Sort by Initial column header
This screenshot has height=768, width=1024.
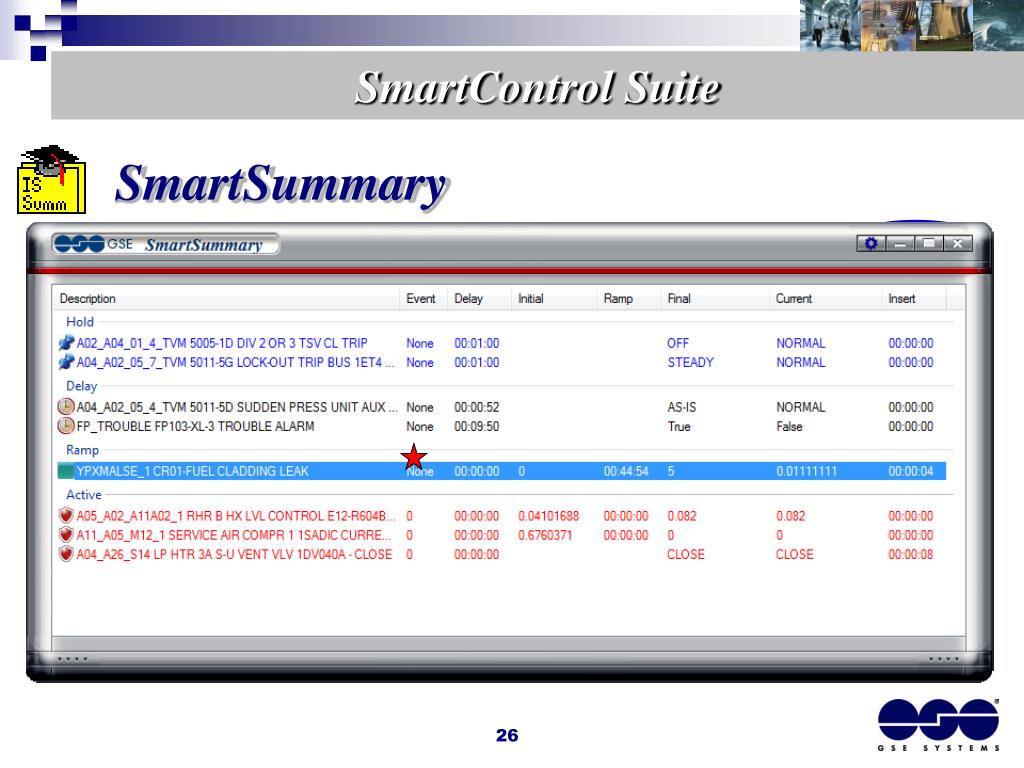click(x=554, y=298)
